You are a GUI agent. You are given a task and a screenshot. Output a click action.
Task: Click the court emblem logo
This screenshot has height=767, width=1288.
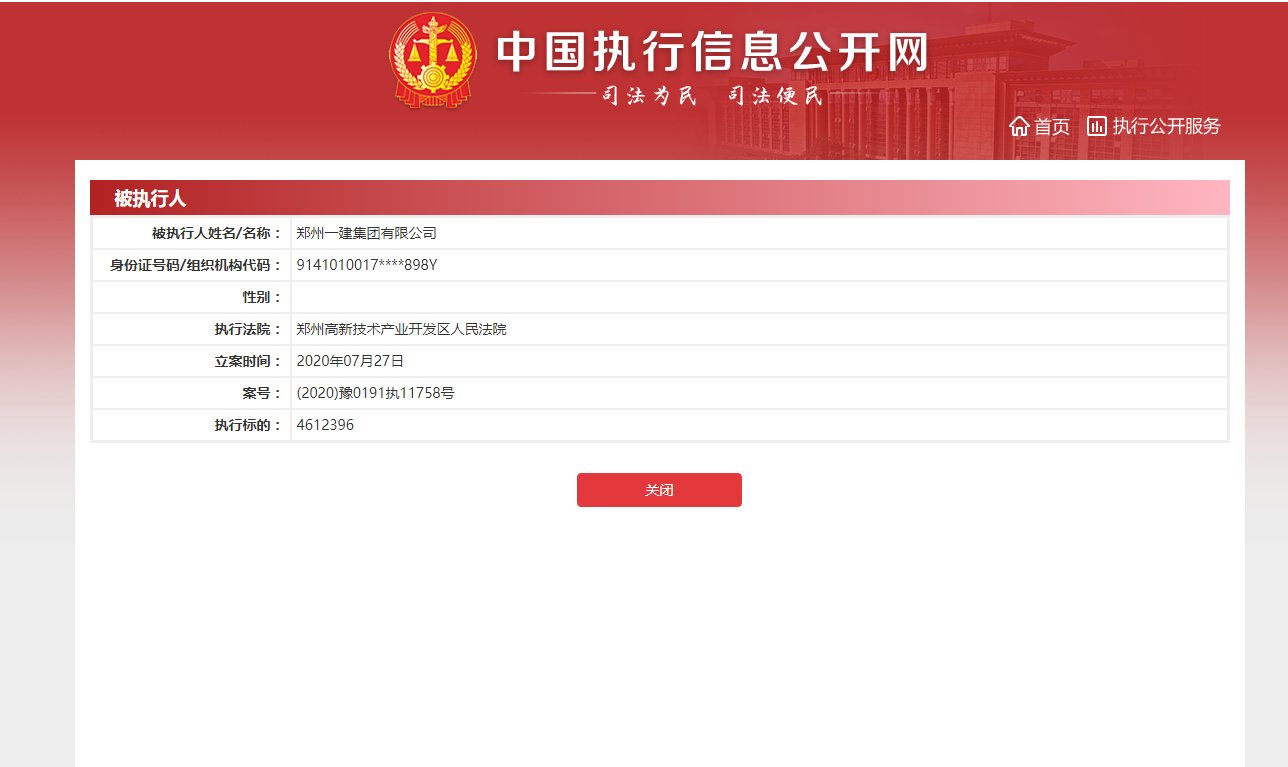pyautogui.click(x=432, y=60)
